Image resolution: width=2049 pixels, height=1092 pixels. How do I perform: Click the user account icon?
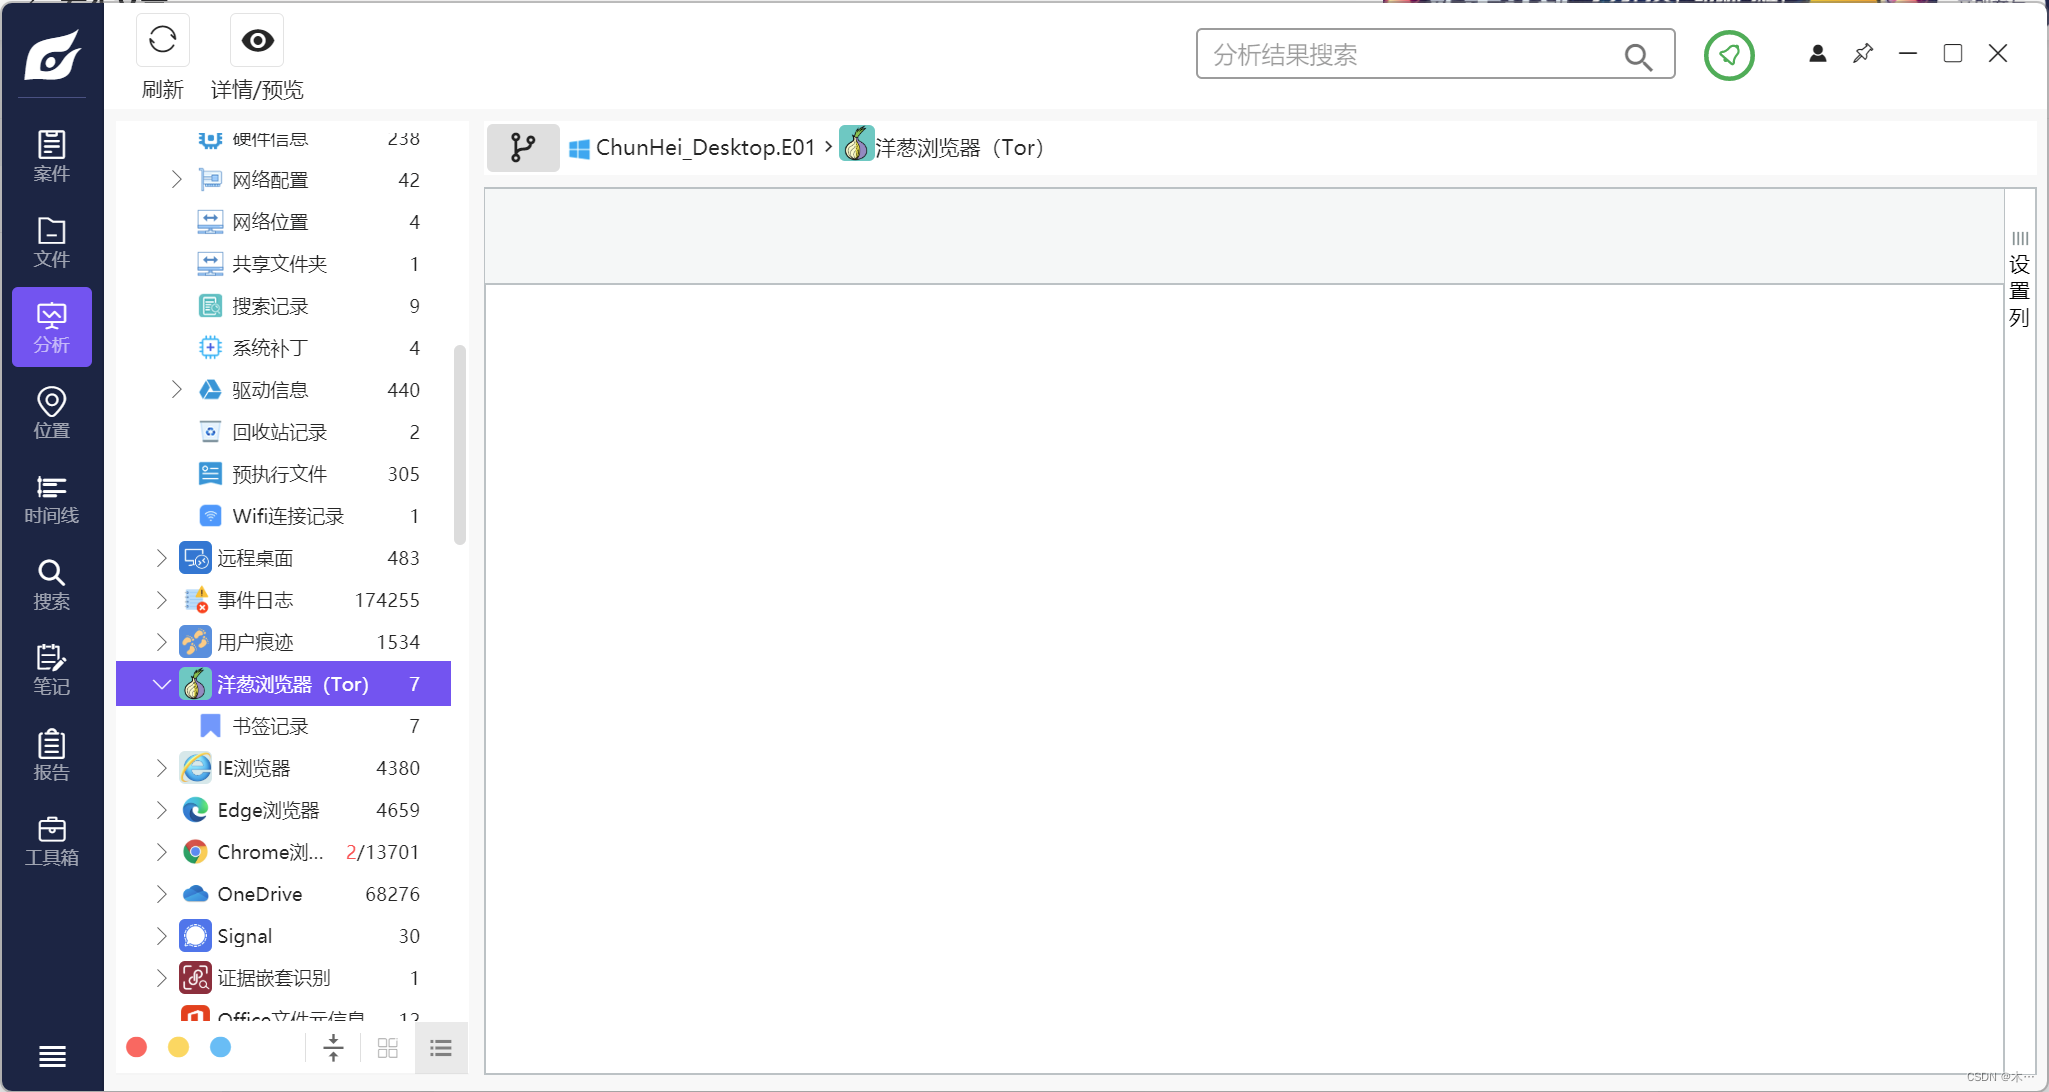point(1817,54)
